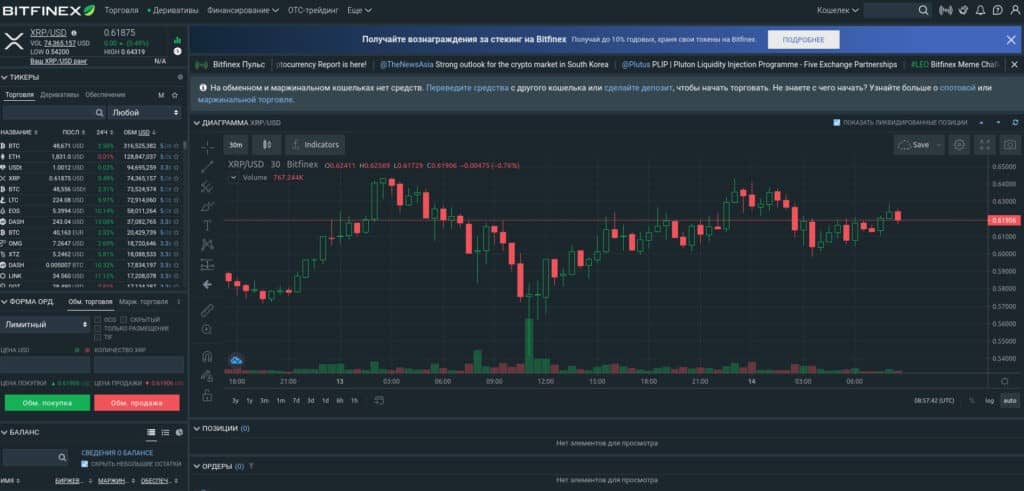Select the ruler measure tool

coord(207,310)
